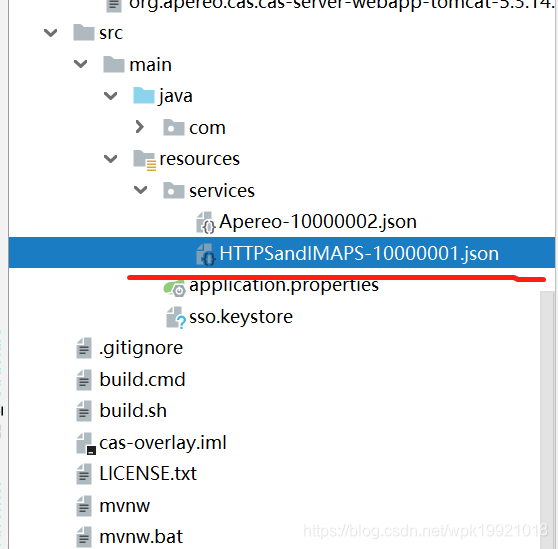
Task: Select build.cmd file name
Action: [x=142, y=380]
